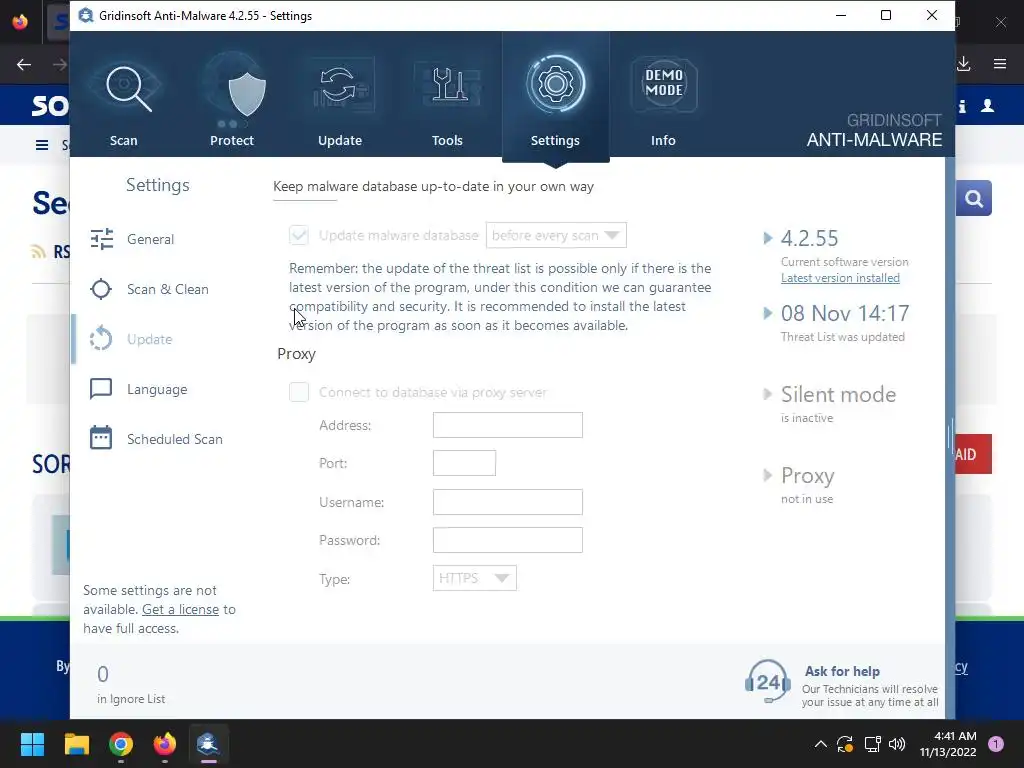Select the Settings gear icon

pos(556,84)
